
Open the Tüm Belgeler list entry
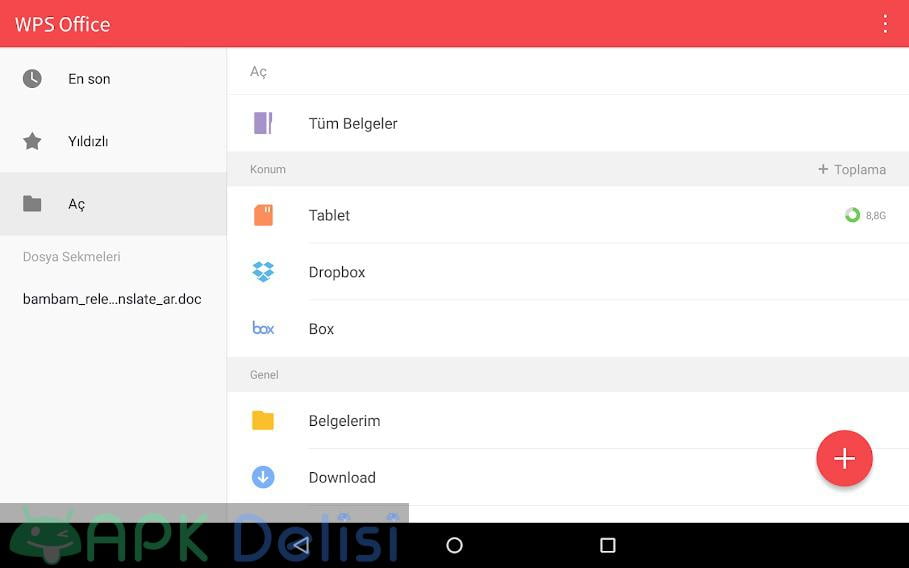[353, 123]
